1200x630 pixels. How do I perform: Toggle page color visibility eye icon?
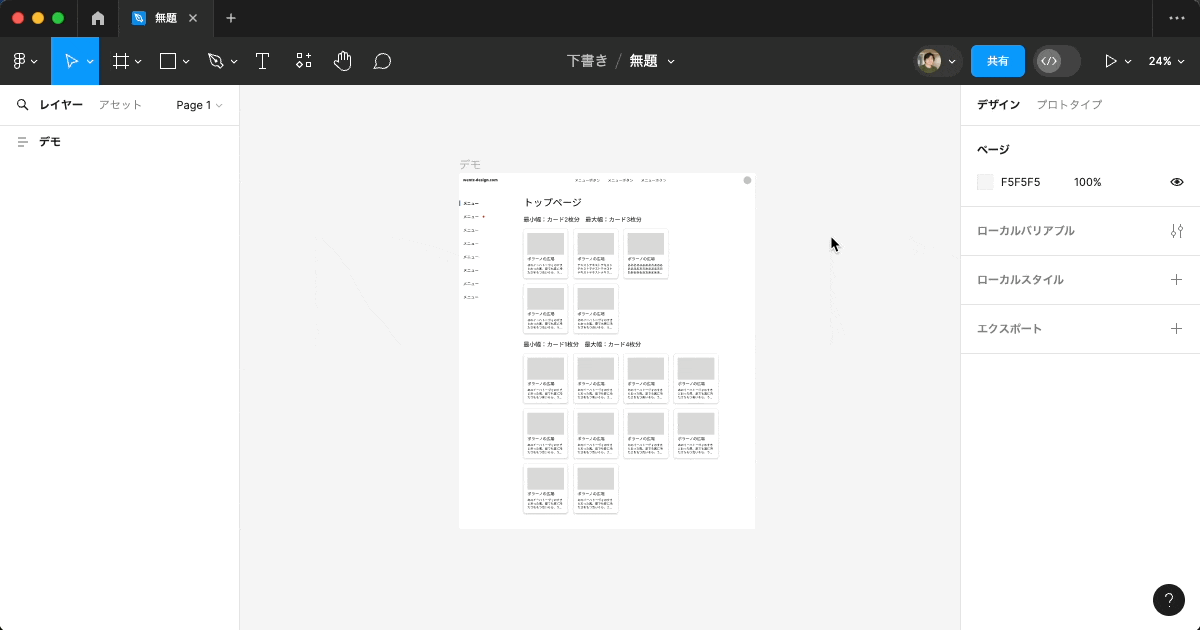tap(1177, 182)
